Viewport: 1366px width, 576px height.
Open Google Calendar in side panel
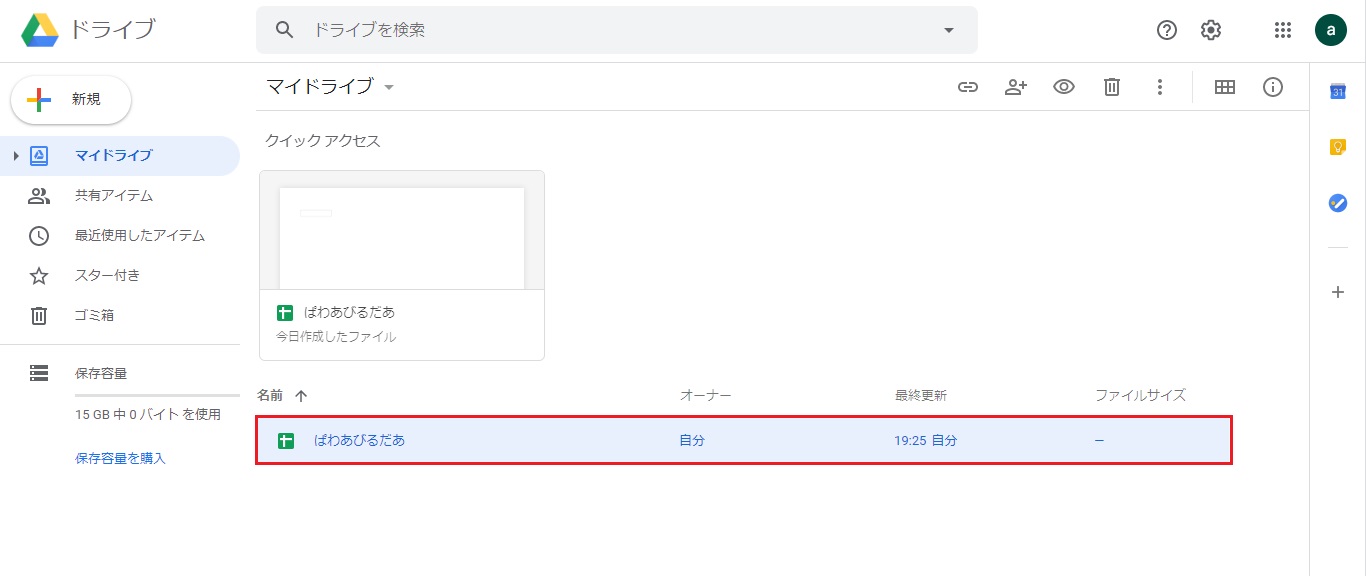1337,92
